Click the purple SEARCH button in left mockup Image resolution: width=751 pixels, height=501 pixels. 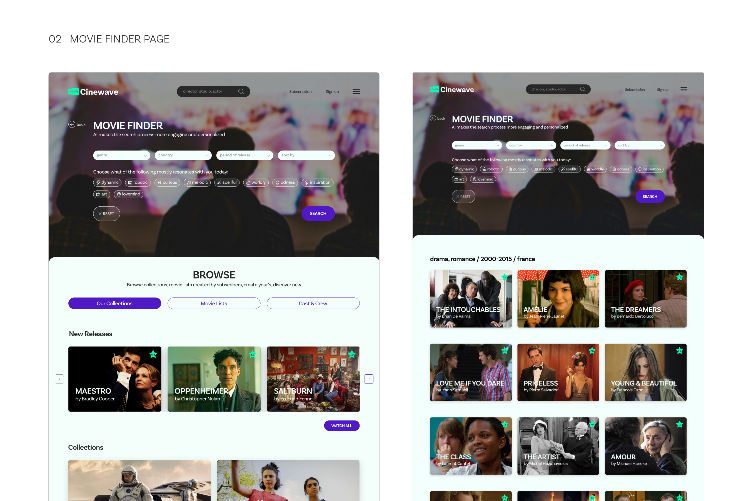(318, 213)
